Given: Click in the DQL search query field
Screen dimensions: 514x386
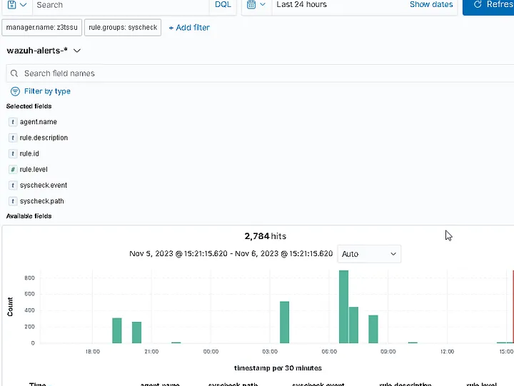Looking at the screenshot, I should click(x=121, y=5).
